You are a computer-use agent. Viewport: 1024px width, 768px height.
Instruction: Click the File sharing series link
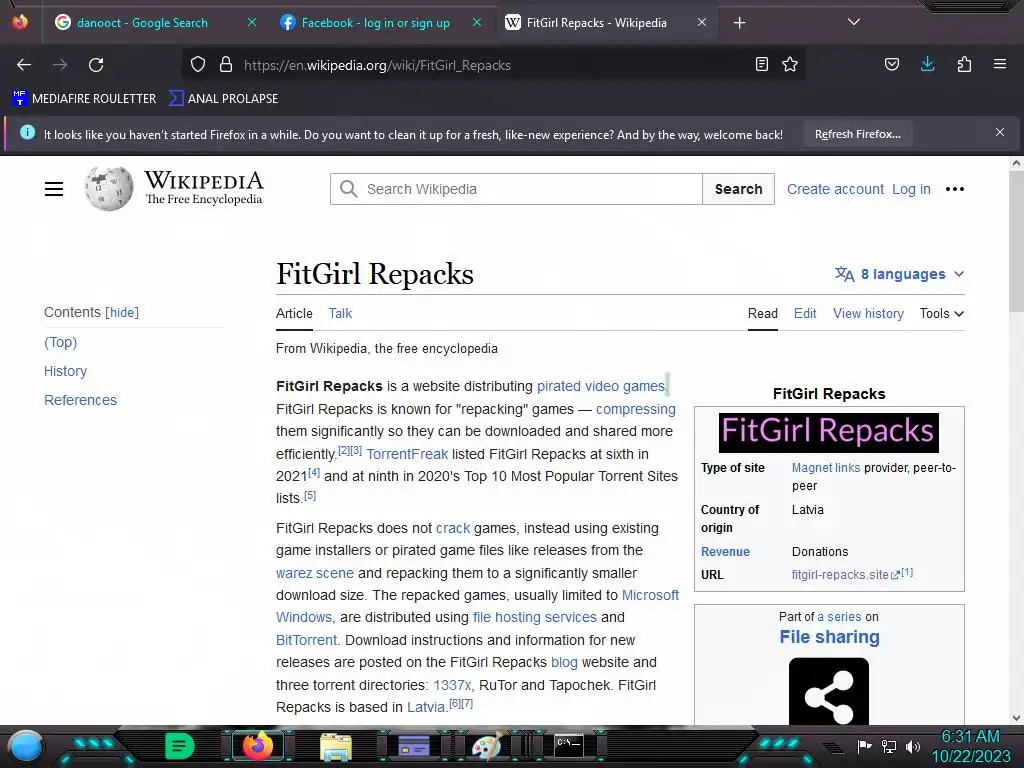(x=829, y=637)
